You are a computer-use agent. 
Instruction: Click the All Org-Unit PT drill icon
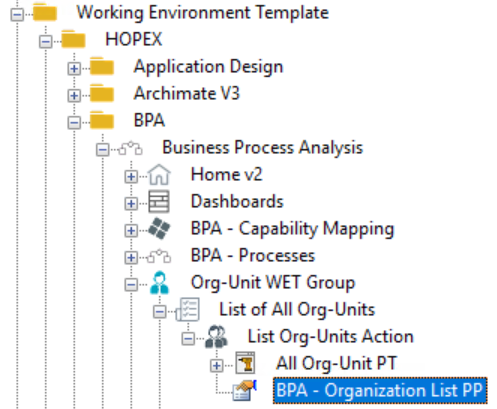pyautogui.click(x=245, y=363)
